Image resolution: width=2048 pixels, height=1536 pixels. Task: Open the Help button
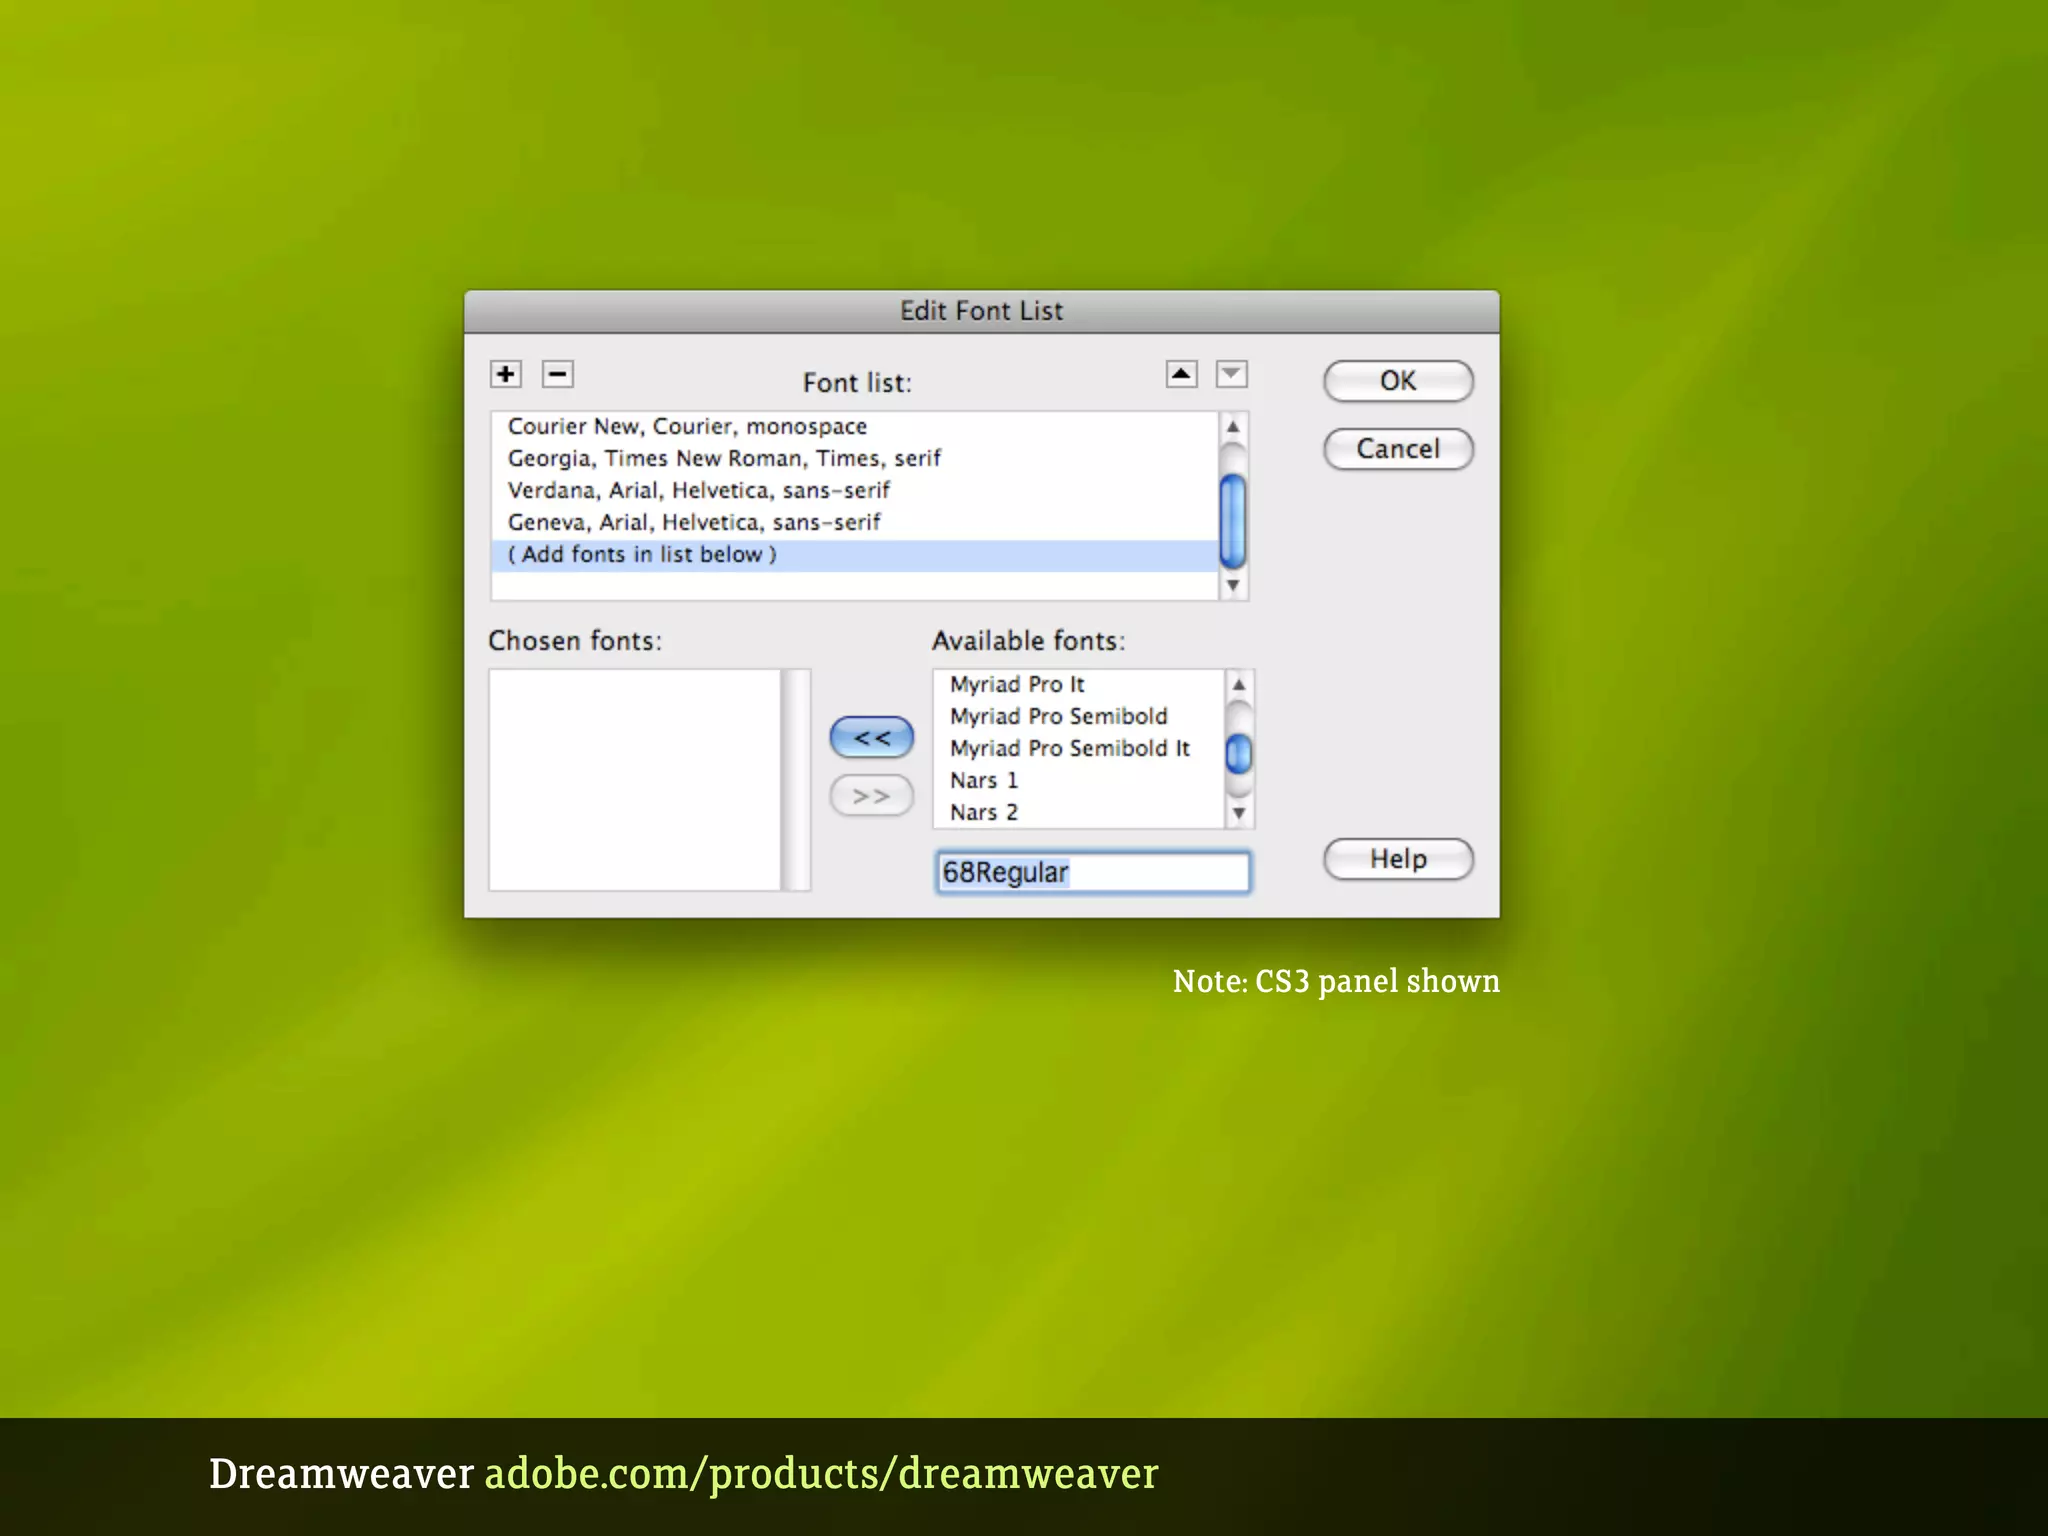coord(1398,859)
